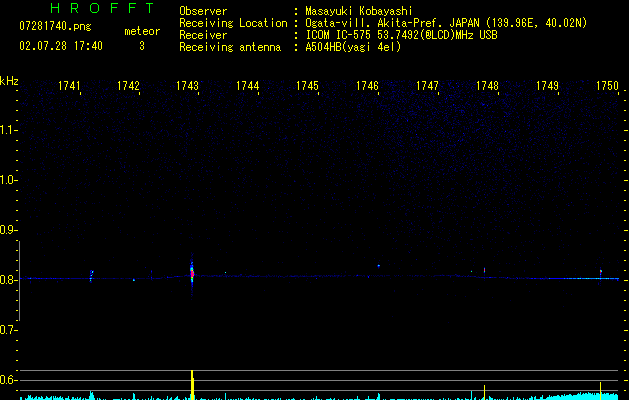629x400 pixels.
Task: Click the ICOM IC-575 receiver text
Action: tap(401, 35)
